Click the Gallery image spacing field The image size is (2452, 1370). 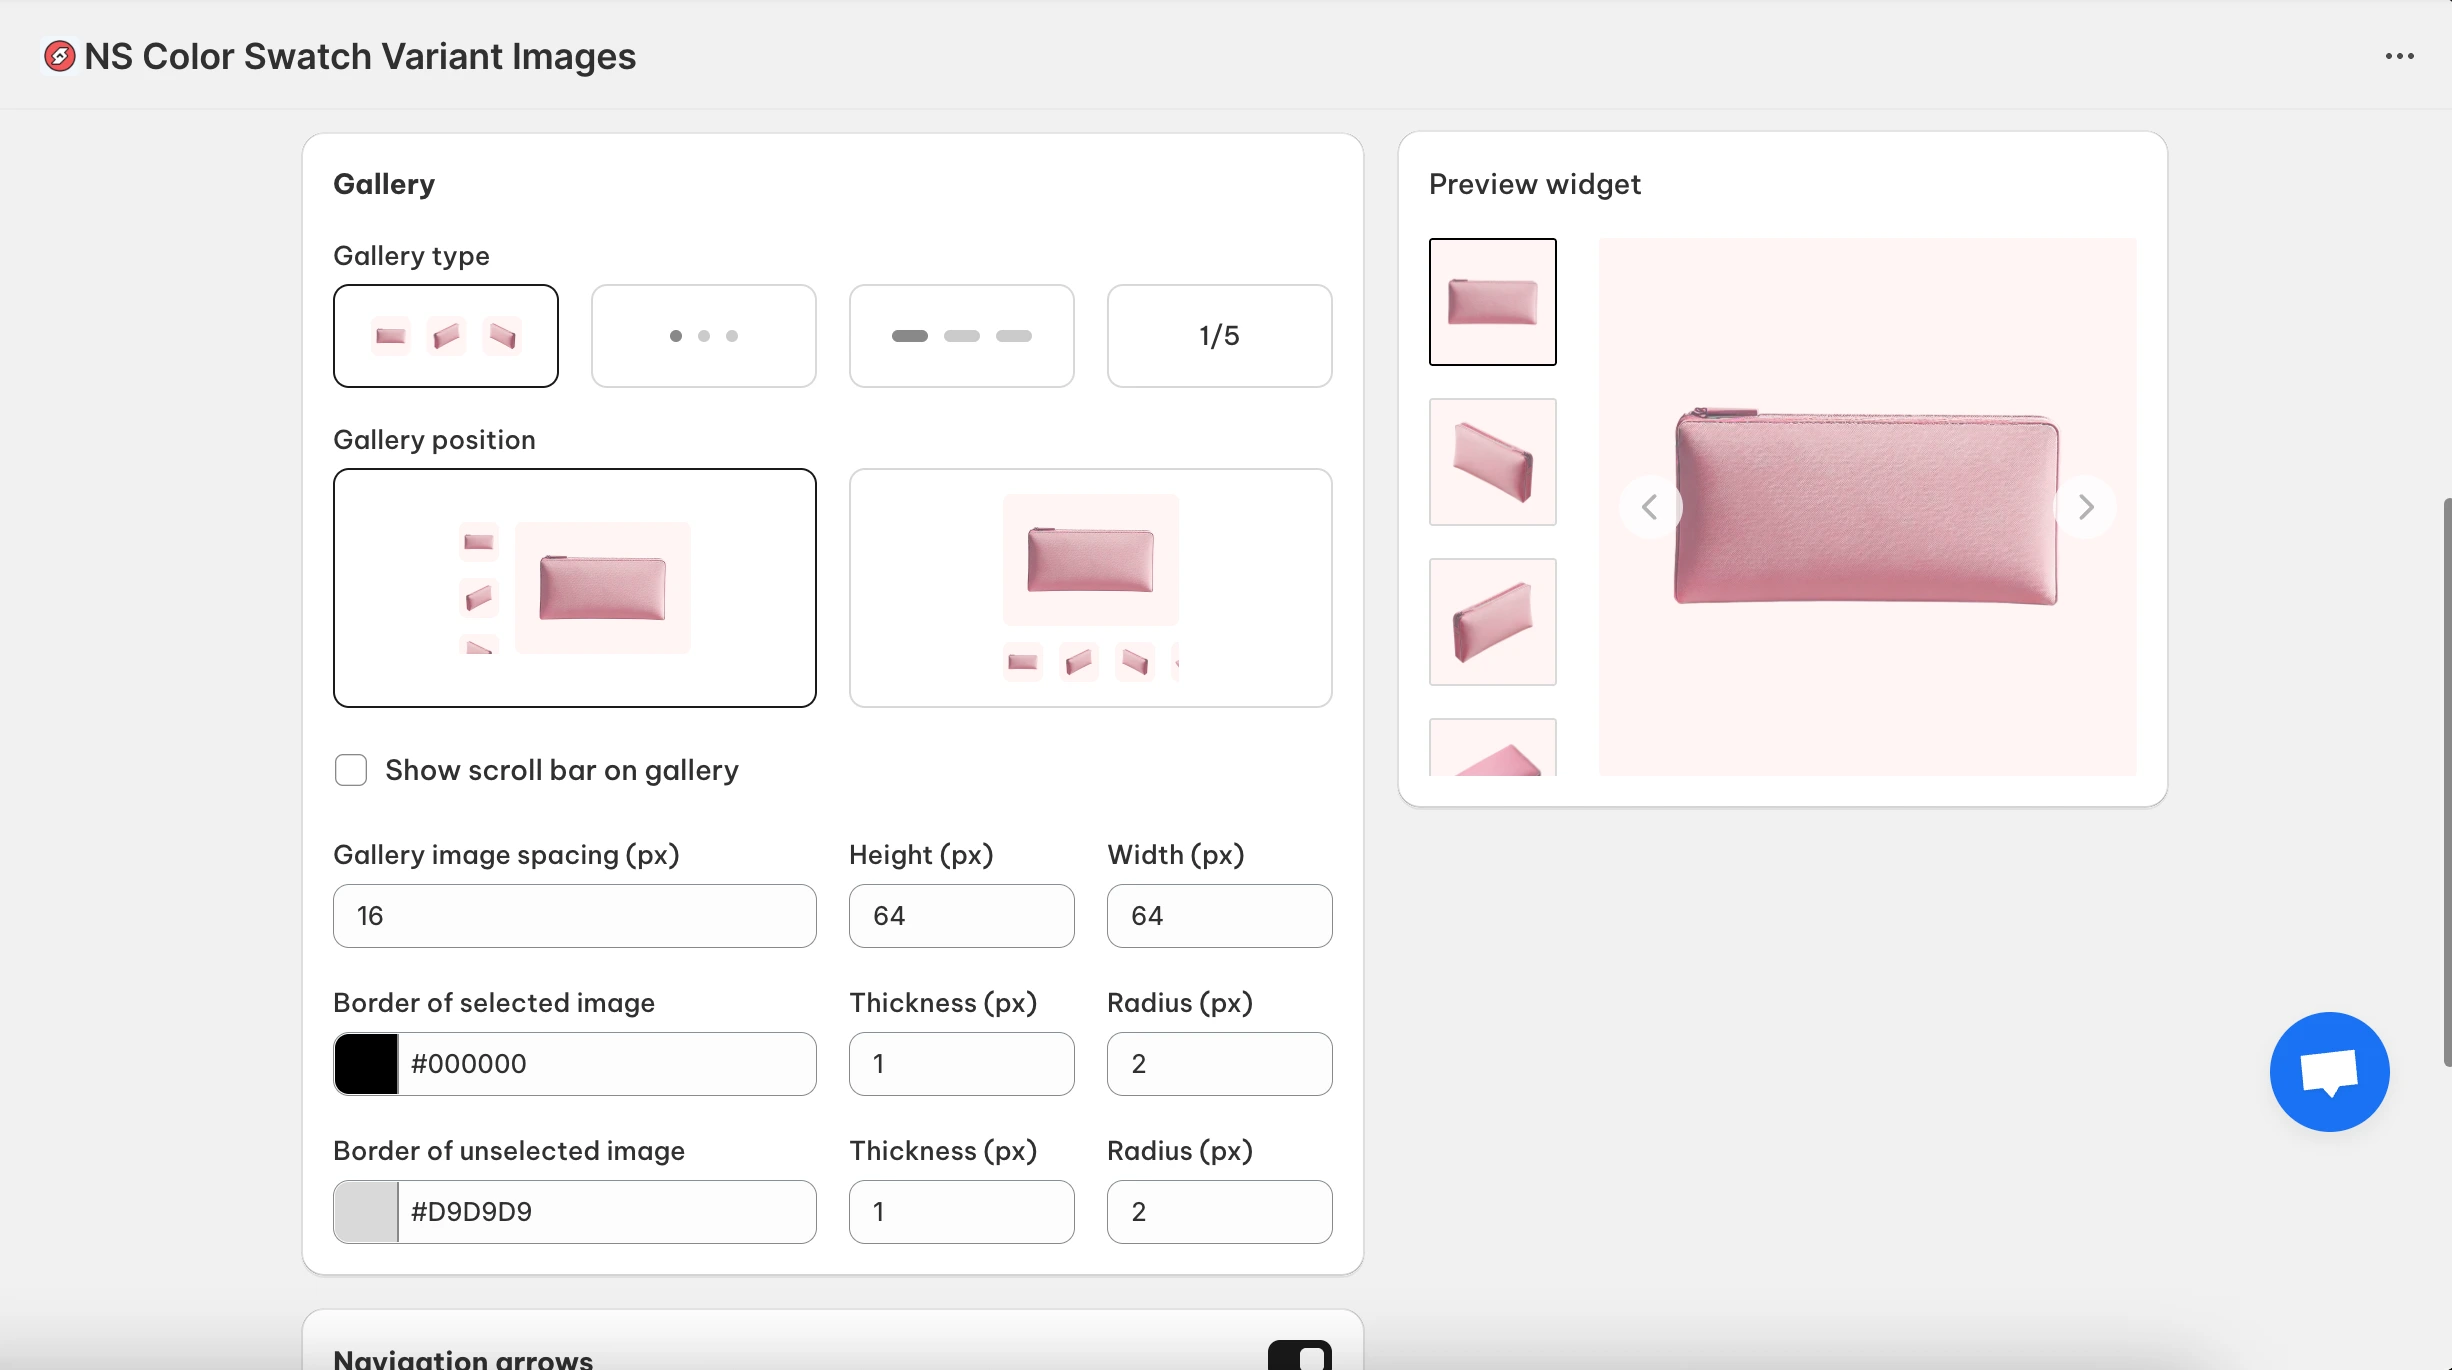pos(574,916)
